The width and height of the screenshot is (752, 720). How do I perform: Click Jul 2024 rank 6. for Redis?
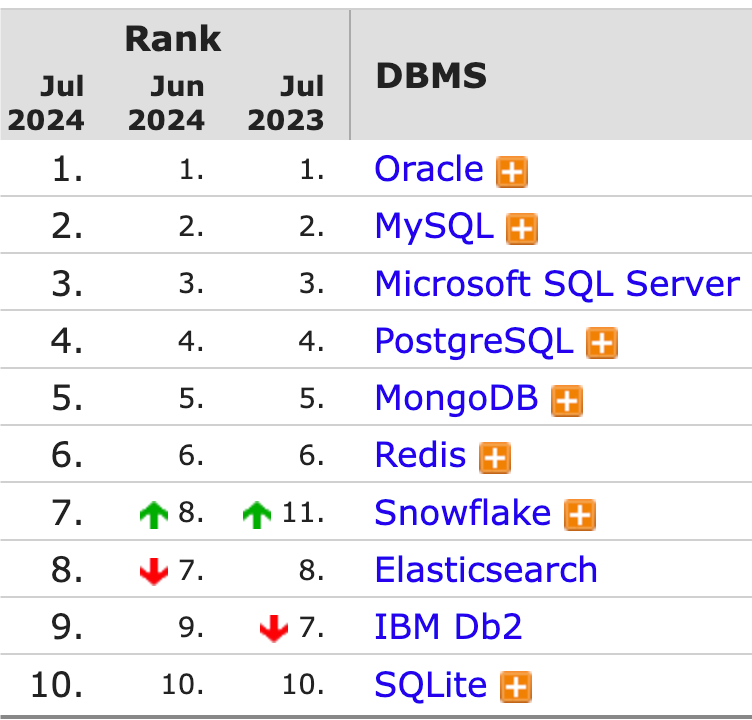[x=67, y=455]
